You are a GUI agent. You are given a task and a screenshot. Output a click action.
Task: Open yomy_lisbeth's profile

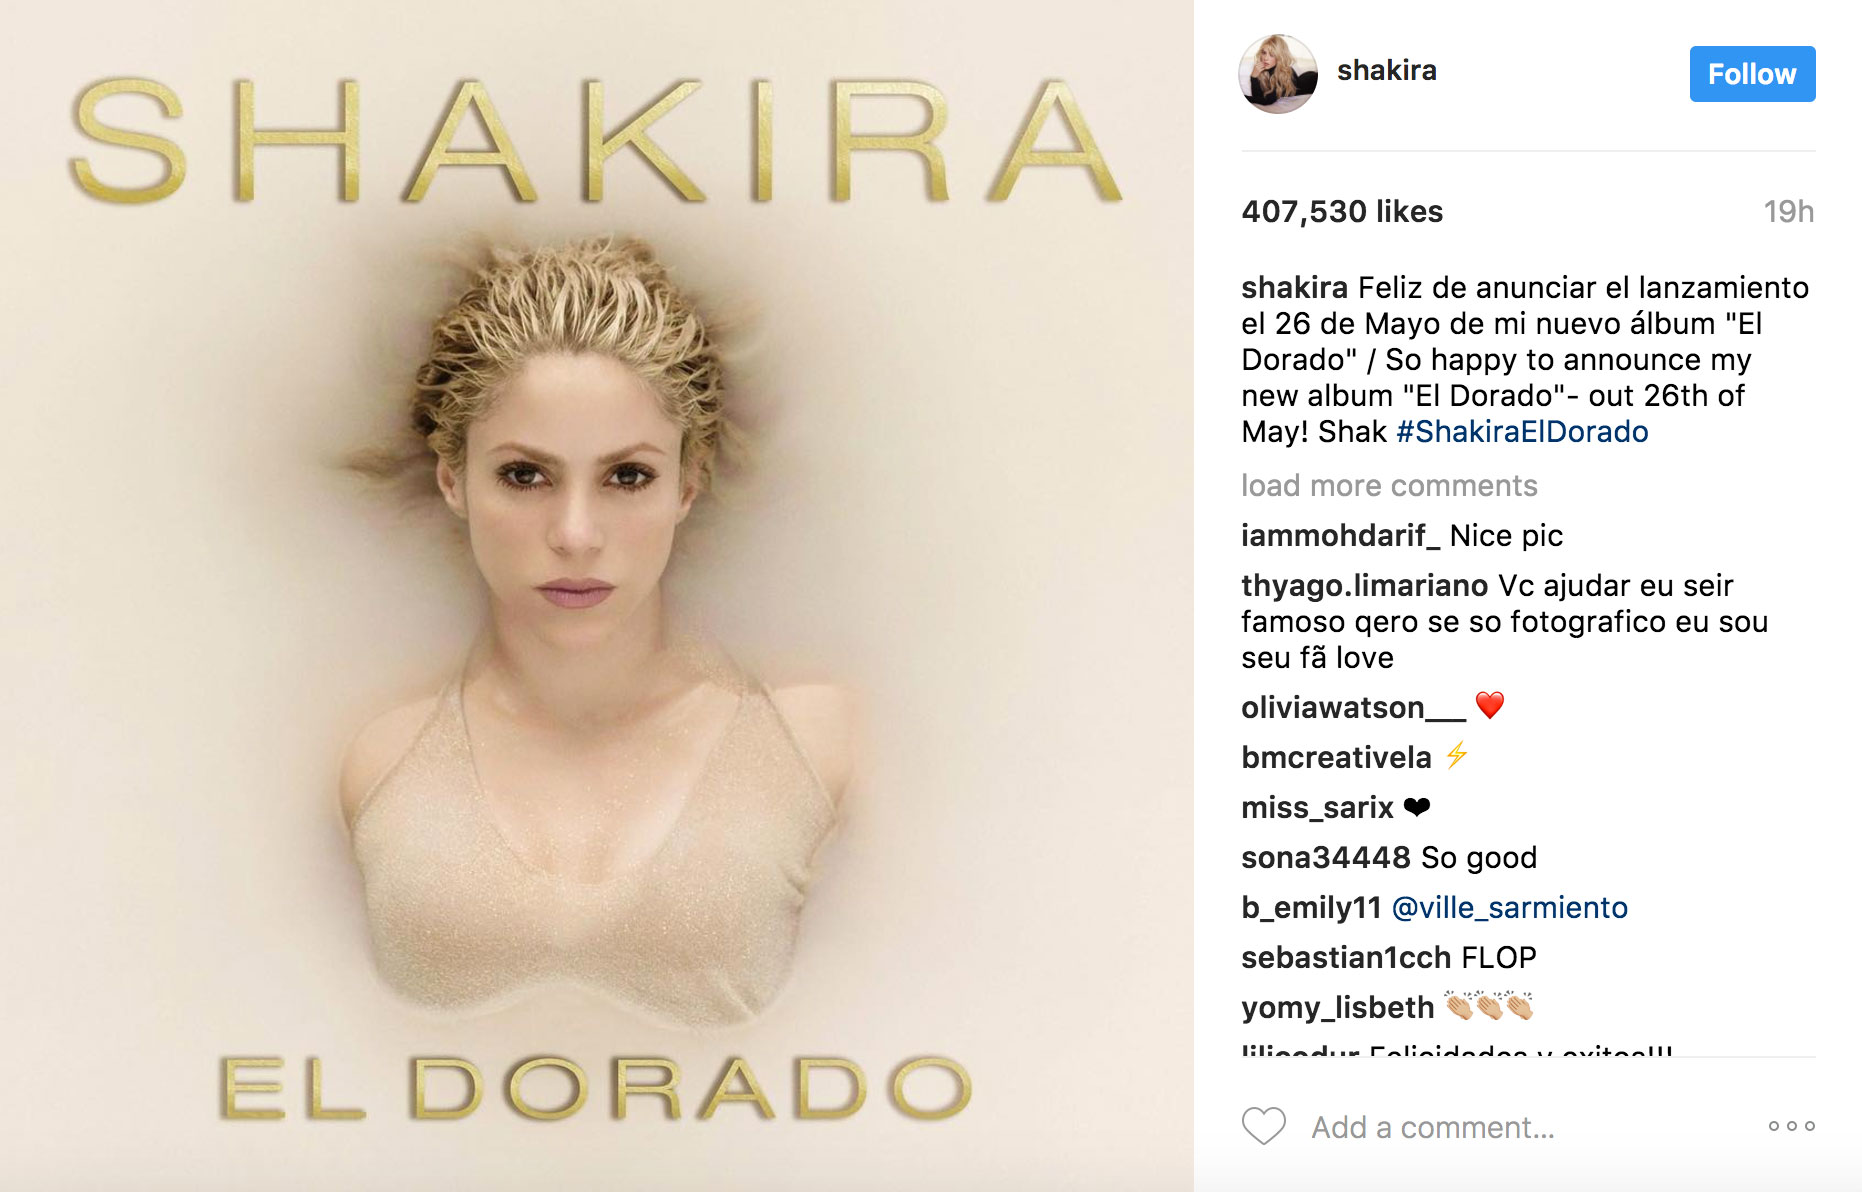click(x=1337, y=1008)
